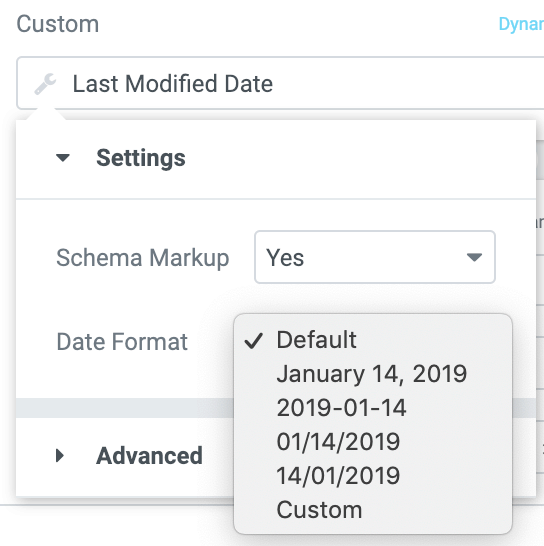The height and width of the screenshot is (546, 544).
Task: Click the gray divider bar above Advanced
Action: coord(125,408)
